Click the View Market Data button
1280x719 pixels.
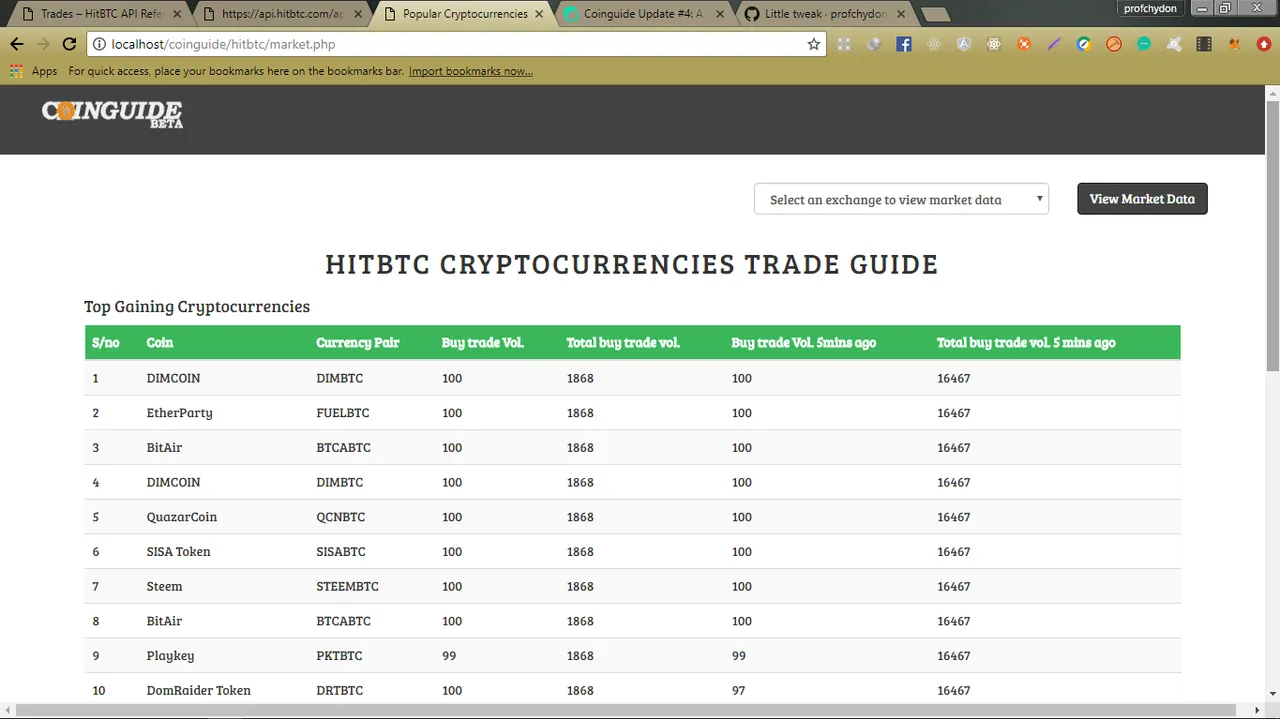1142,199
